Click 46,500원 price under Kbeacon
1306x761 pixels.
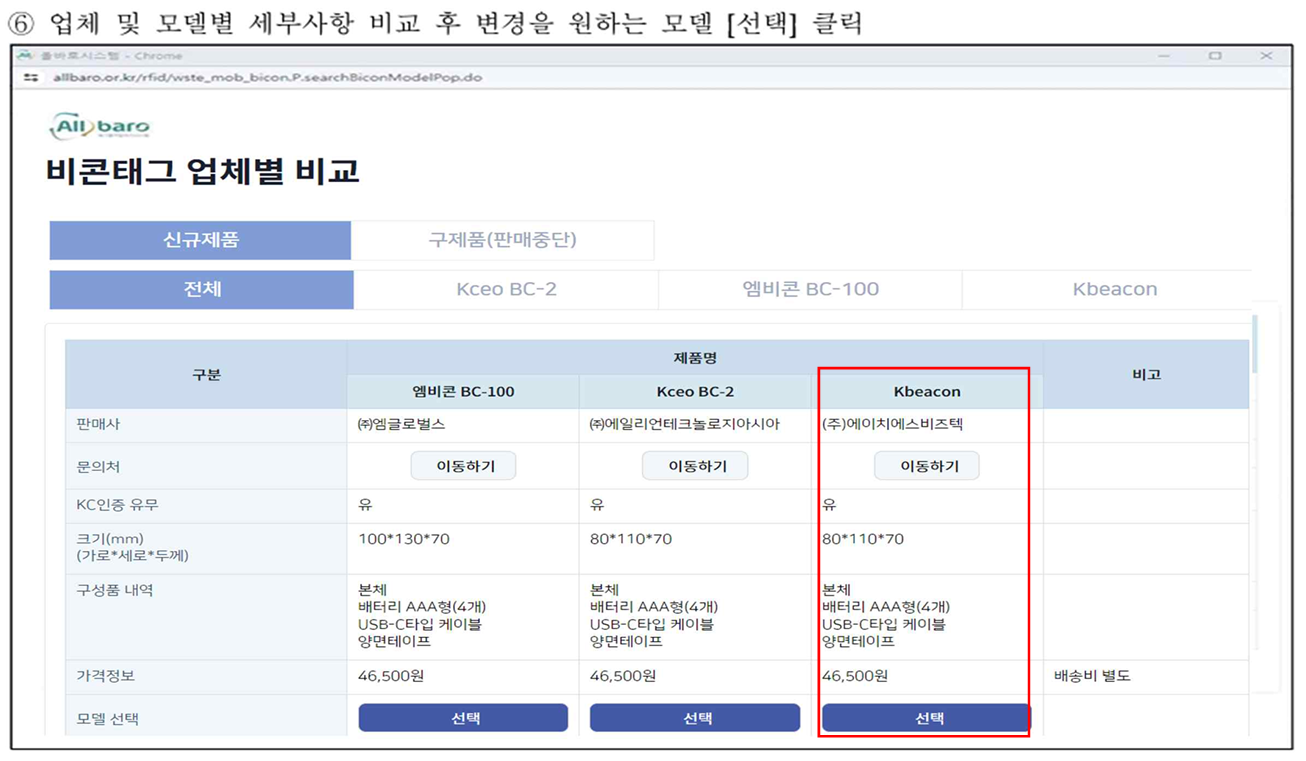click(x=855, y=676)
